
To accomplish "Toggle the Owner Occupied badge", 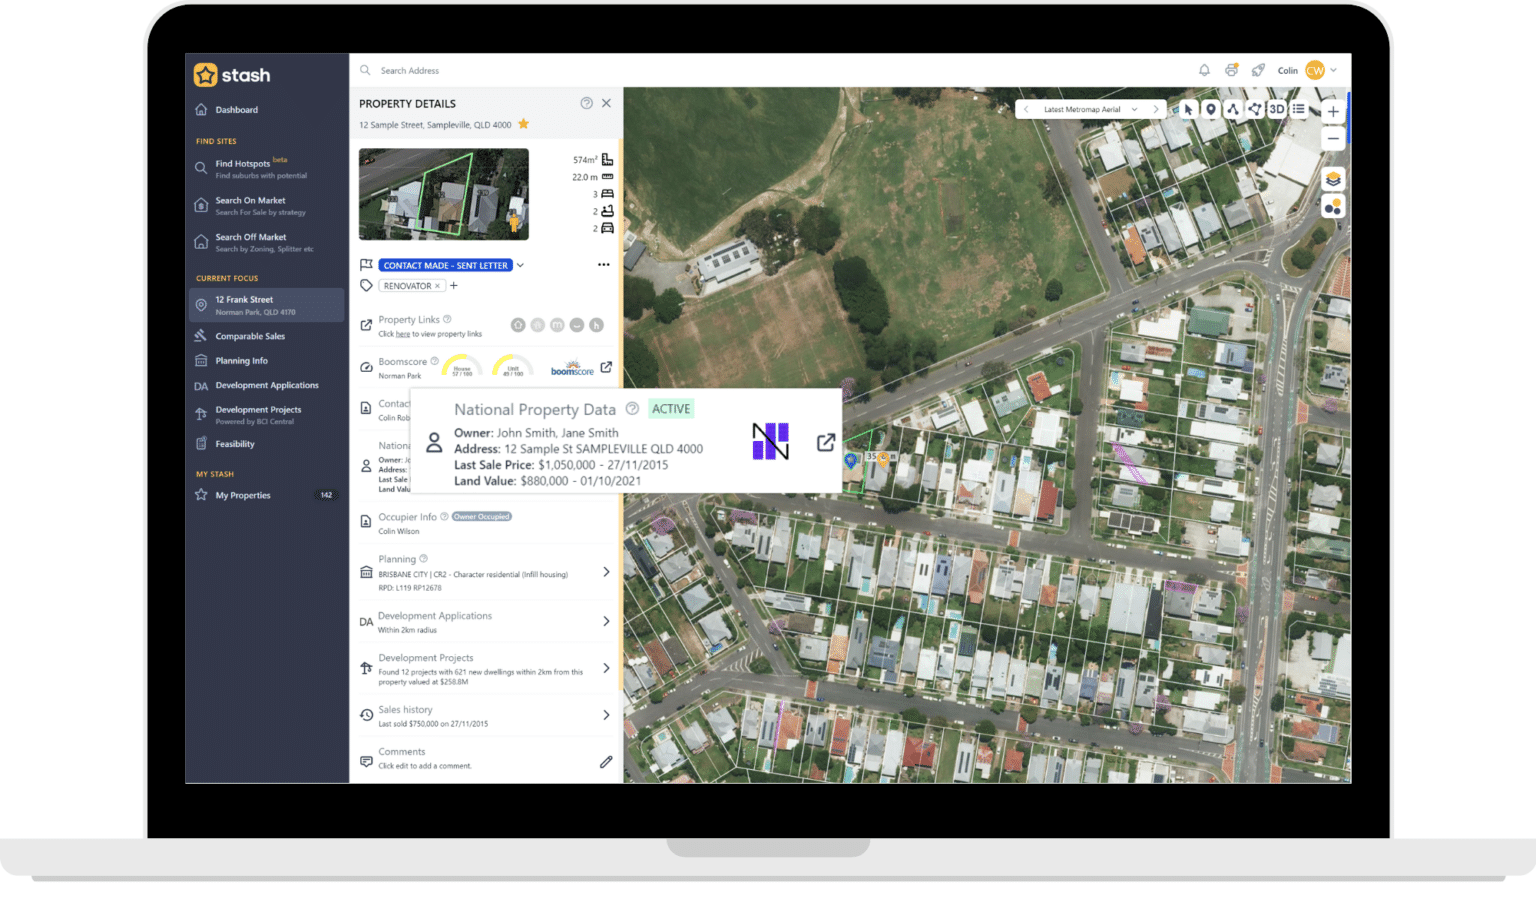I will 481,516.
